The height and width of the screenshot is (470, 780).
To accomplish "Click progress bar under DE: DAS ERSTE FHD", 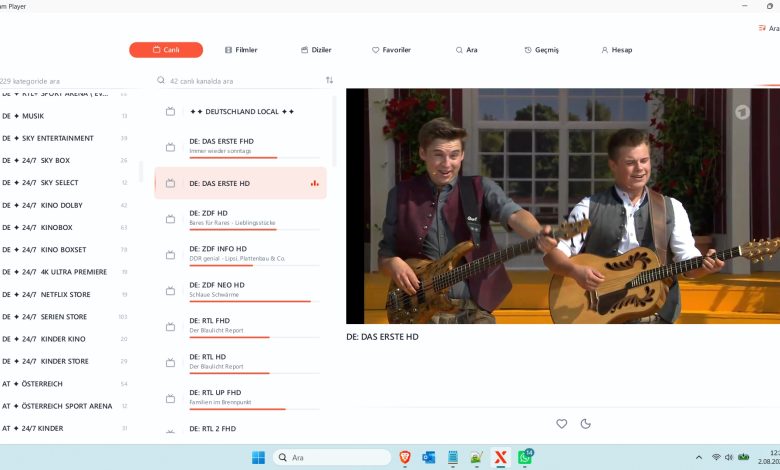I will 254,158.
